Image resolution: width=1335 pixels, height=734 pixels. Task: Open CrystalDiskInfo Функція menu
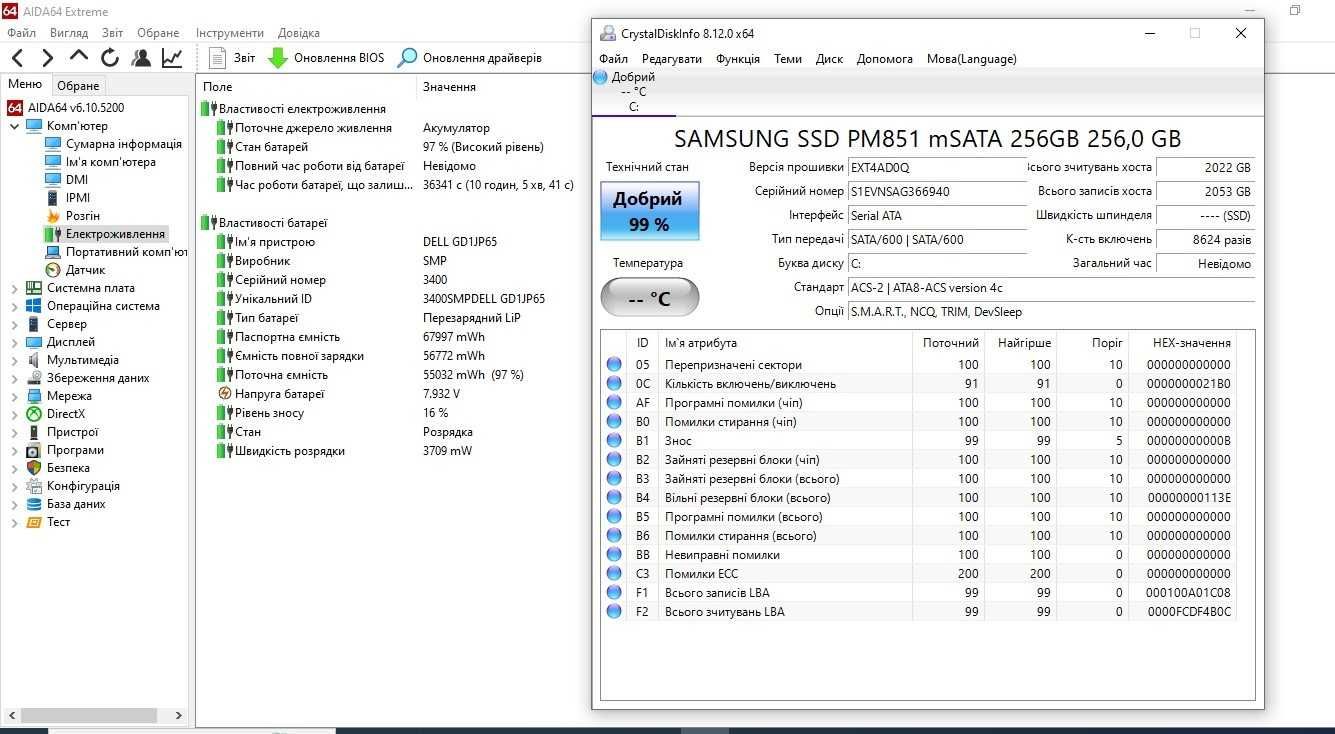click(738, 59)
